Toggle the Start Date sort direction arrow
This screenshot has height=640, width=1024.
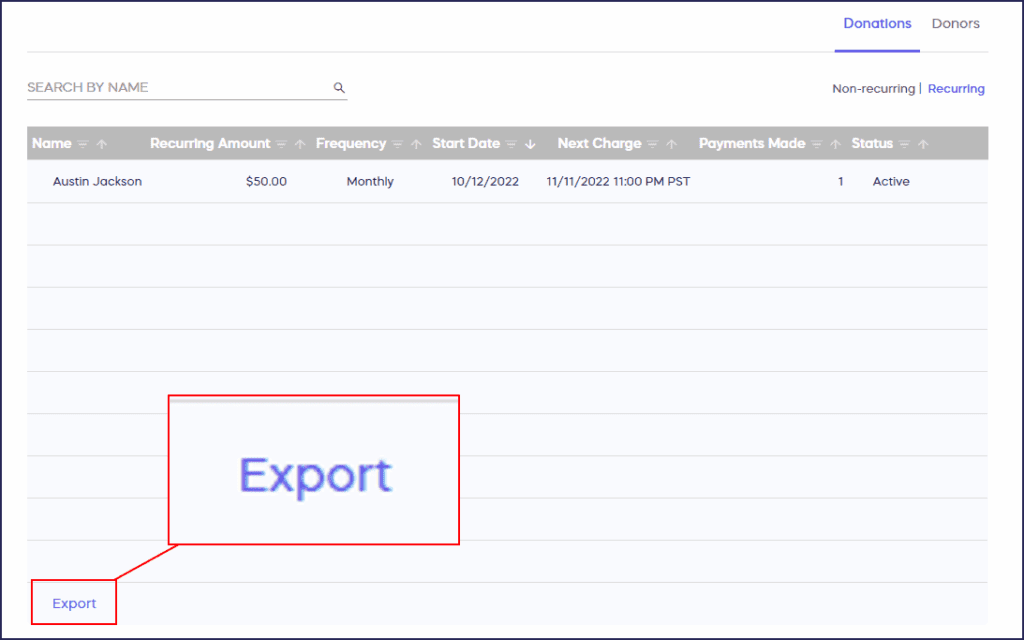pyautogui.click(x=530, y=144)
